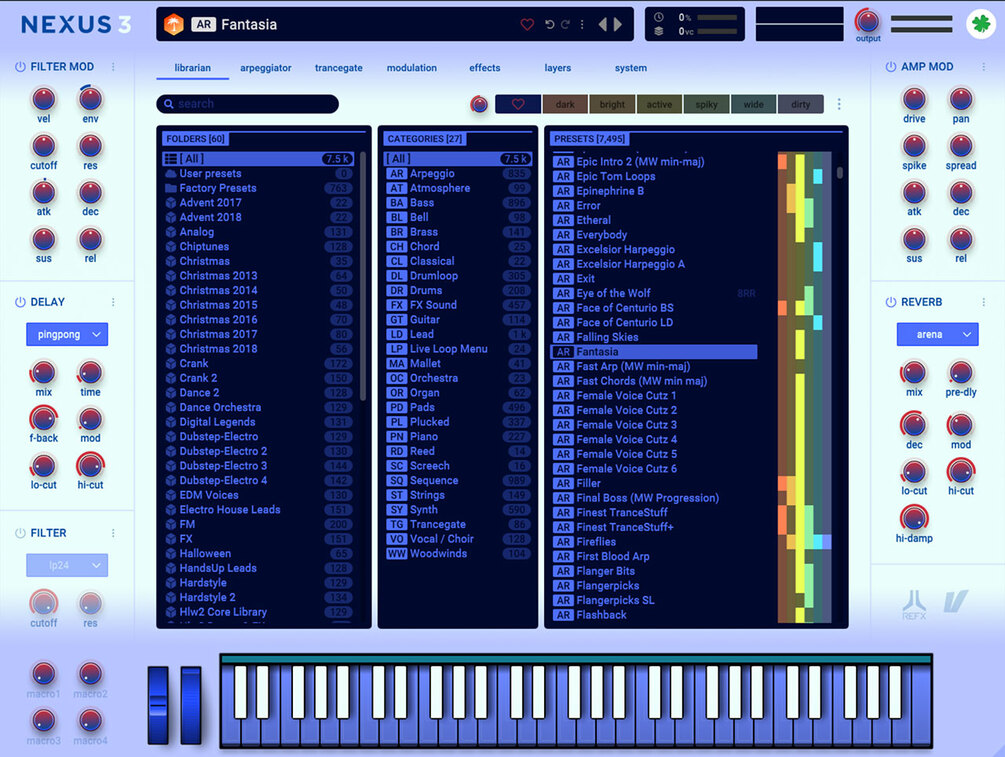Select the Flashback preset
Viewport: 1005px width, 757px height.
[x=654, y=615]
